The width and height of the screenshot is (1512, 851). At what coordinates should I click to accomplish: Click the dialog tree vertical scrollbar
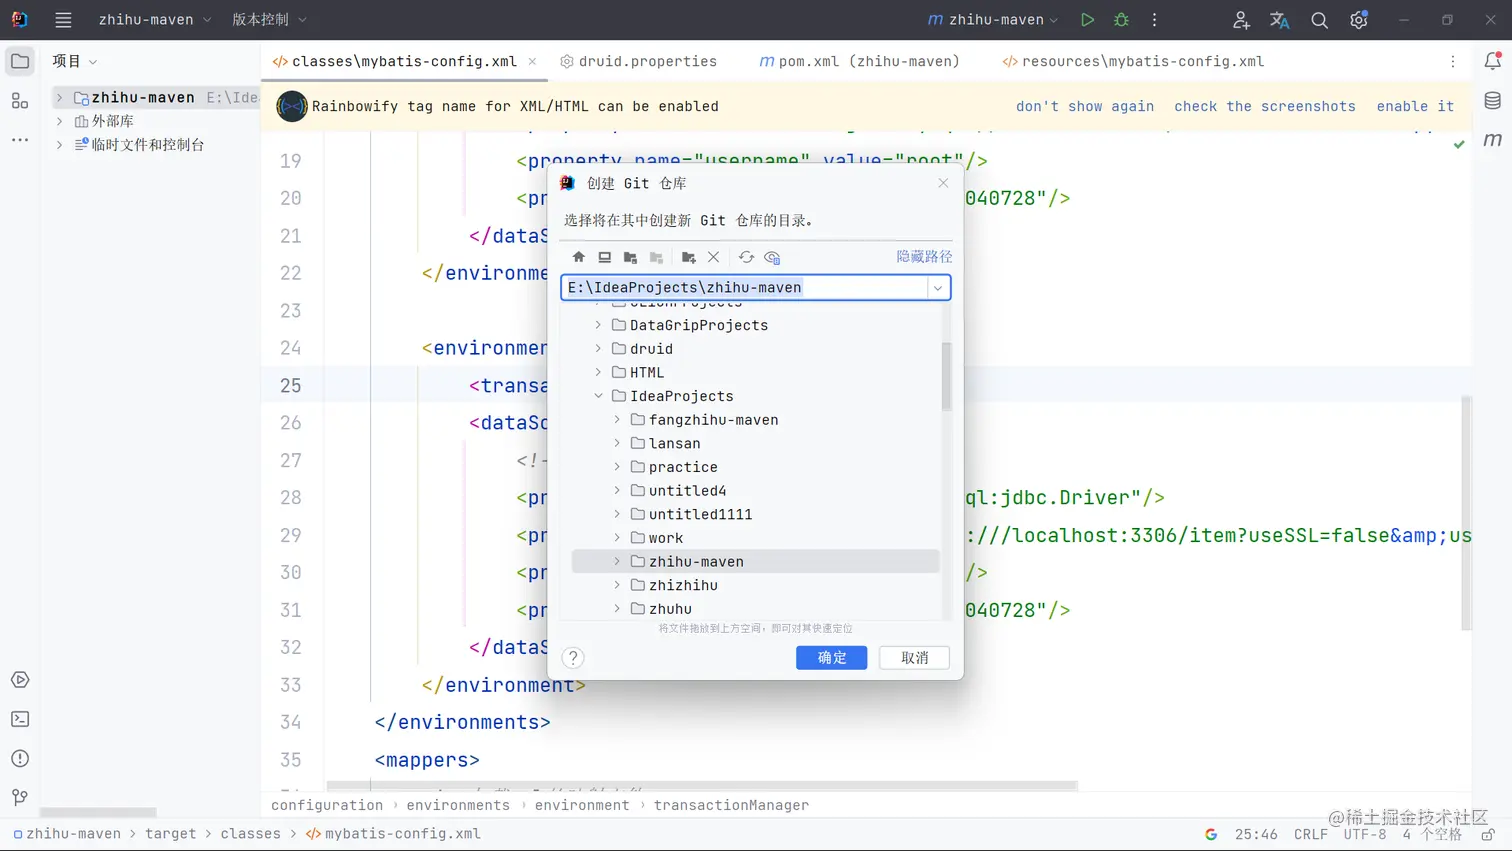coord(946,376)
